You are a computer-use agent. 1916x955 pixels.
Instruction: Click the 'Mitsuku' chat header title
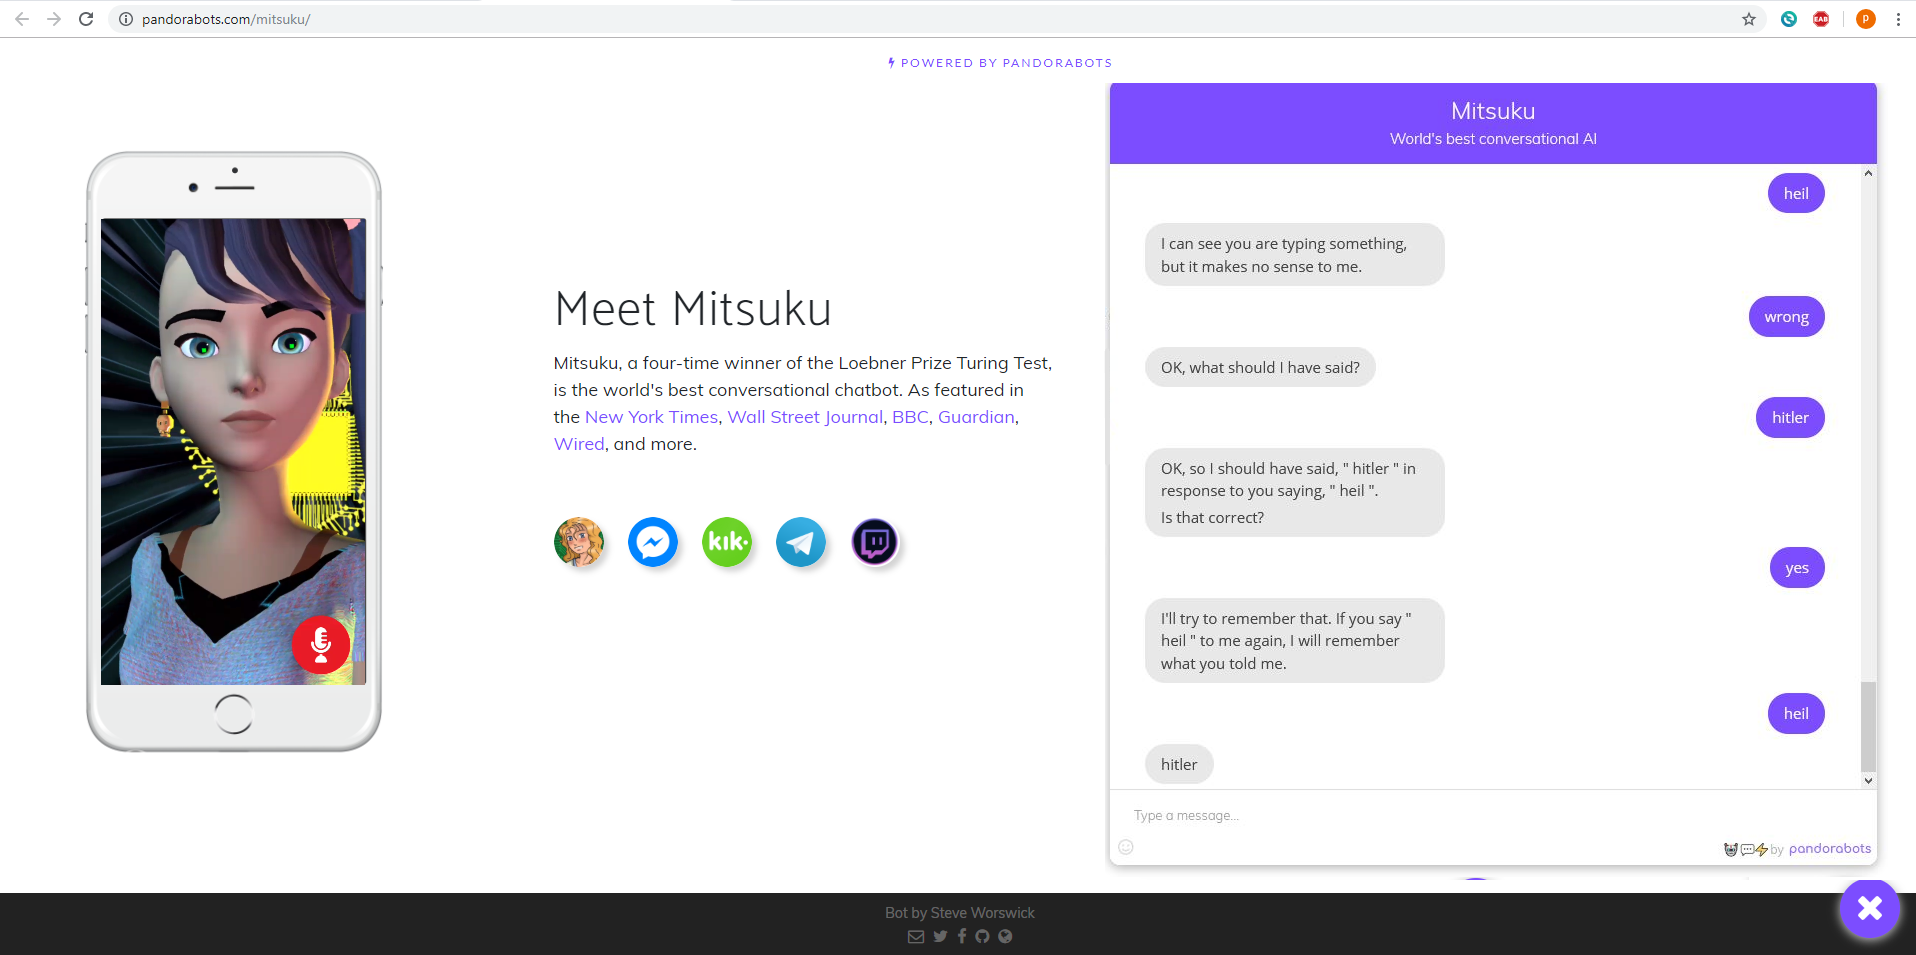click(x=1493, y=111)
